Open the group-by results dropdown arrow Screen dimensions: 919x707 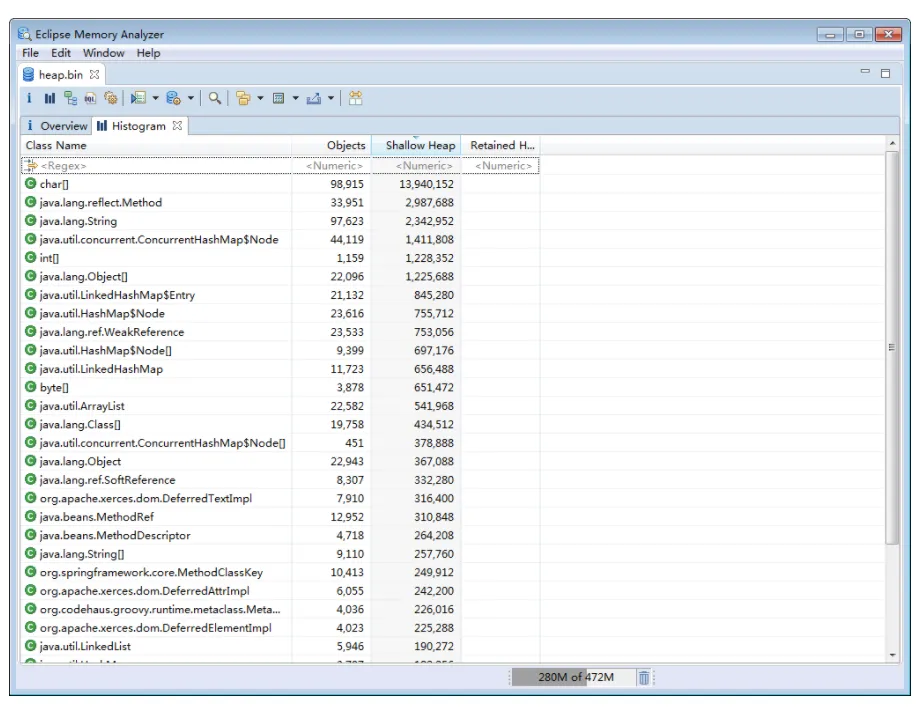(260, 98)
